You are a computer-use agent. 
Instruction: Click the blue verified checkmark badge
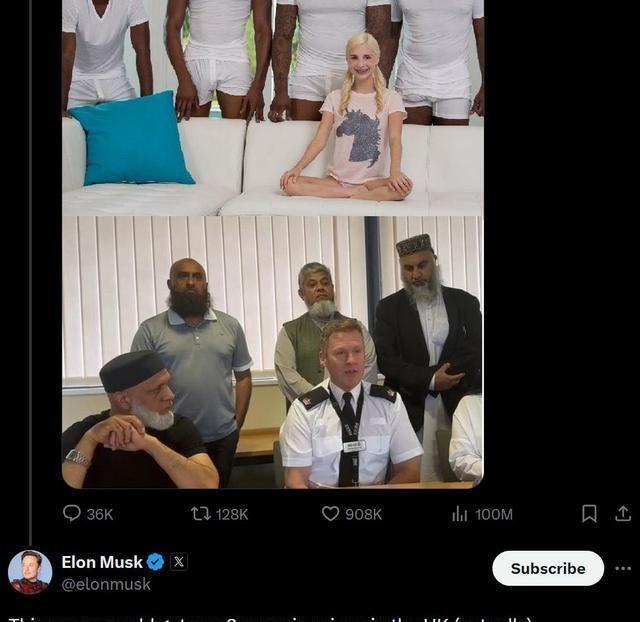[x=156, y=562]
